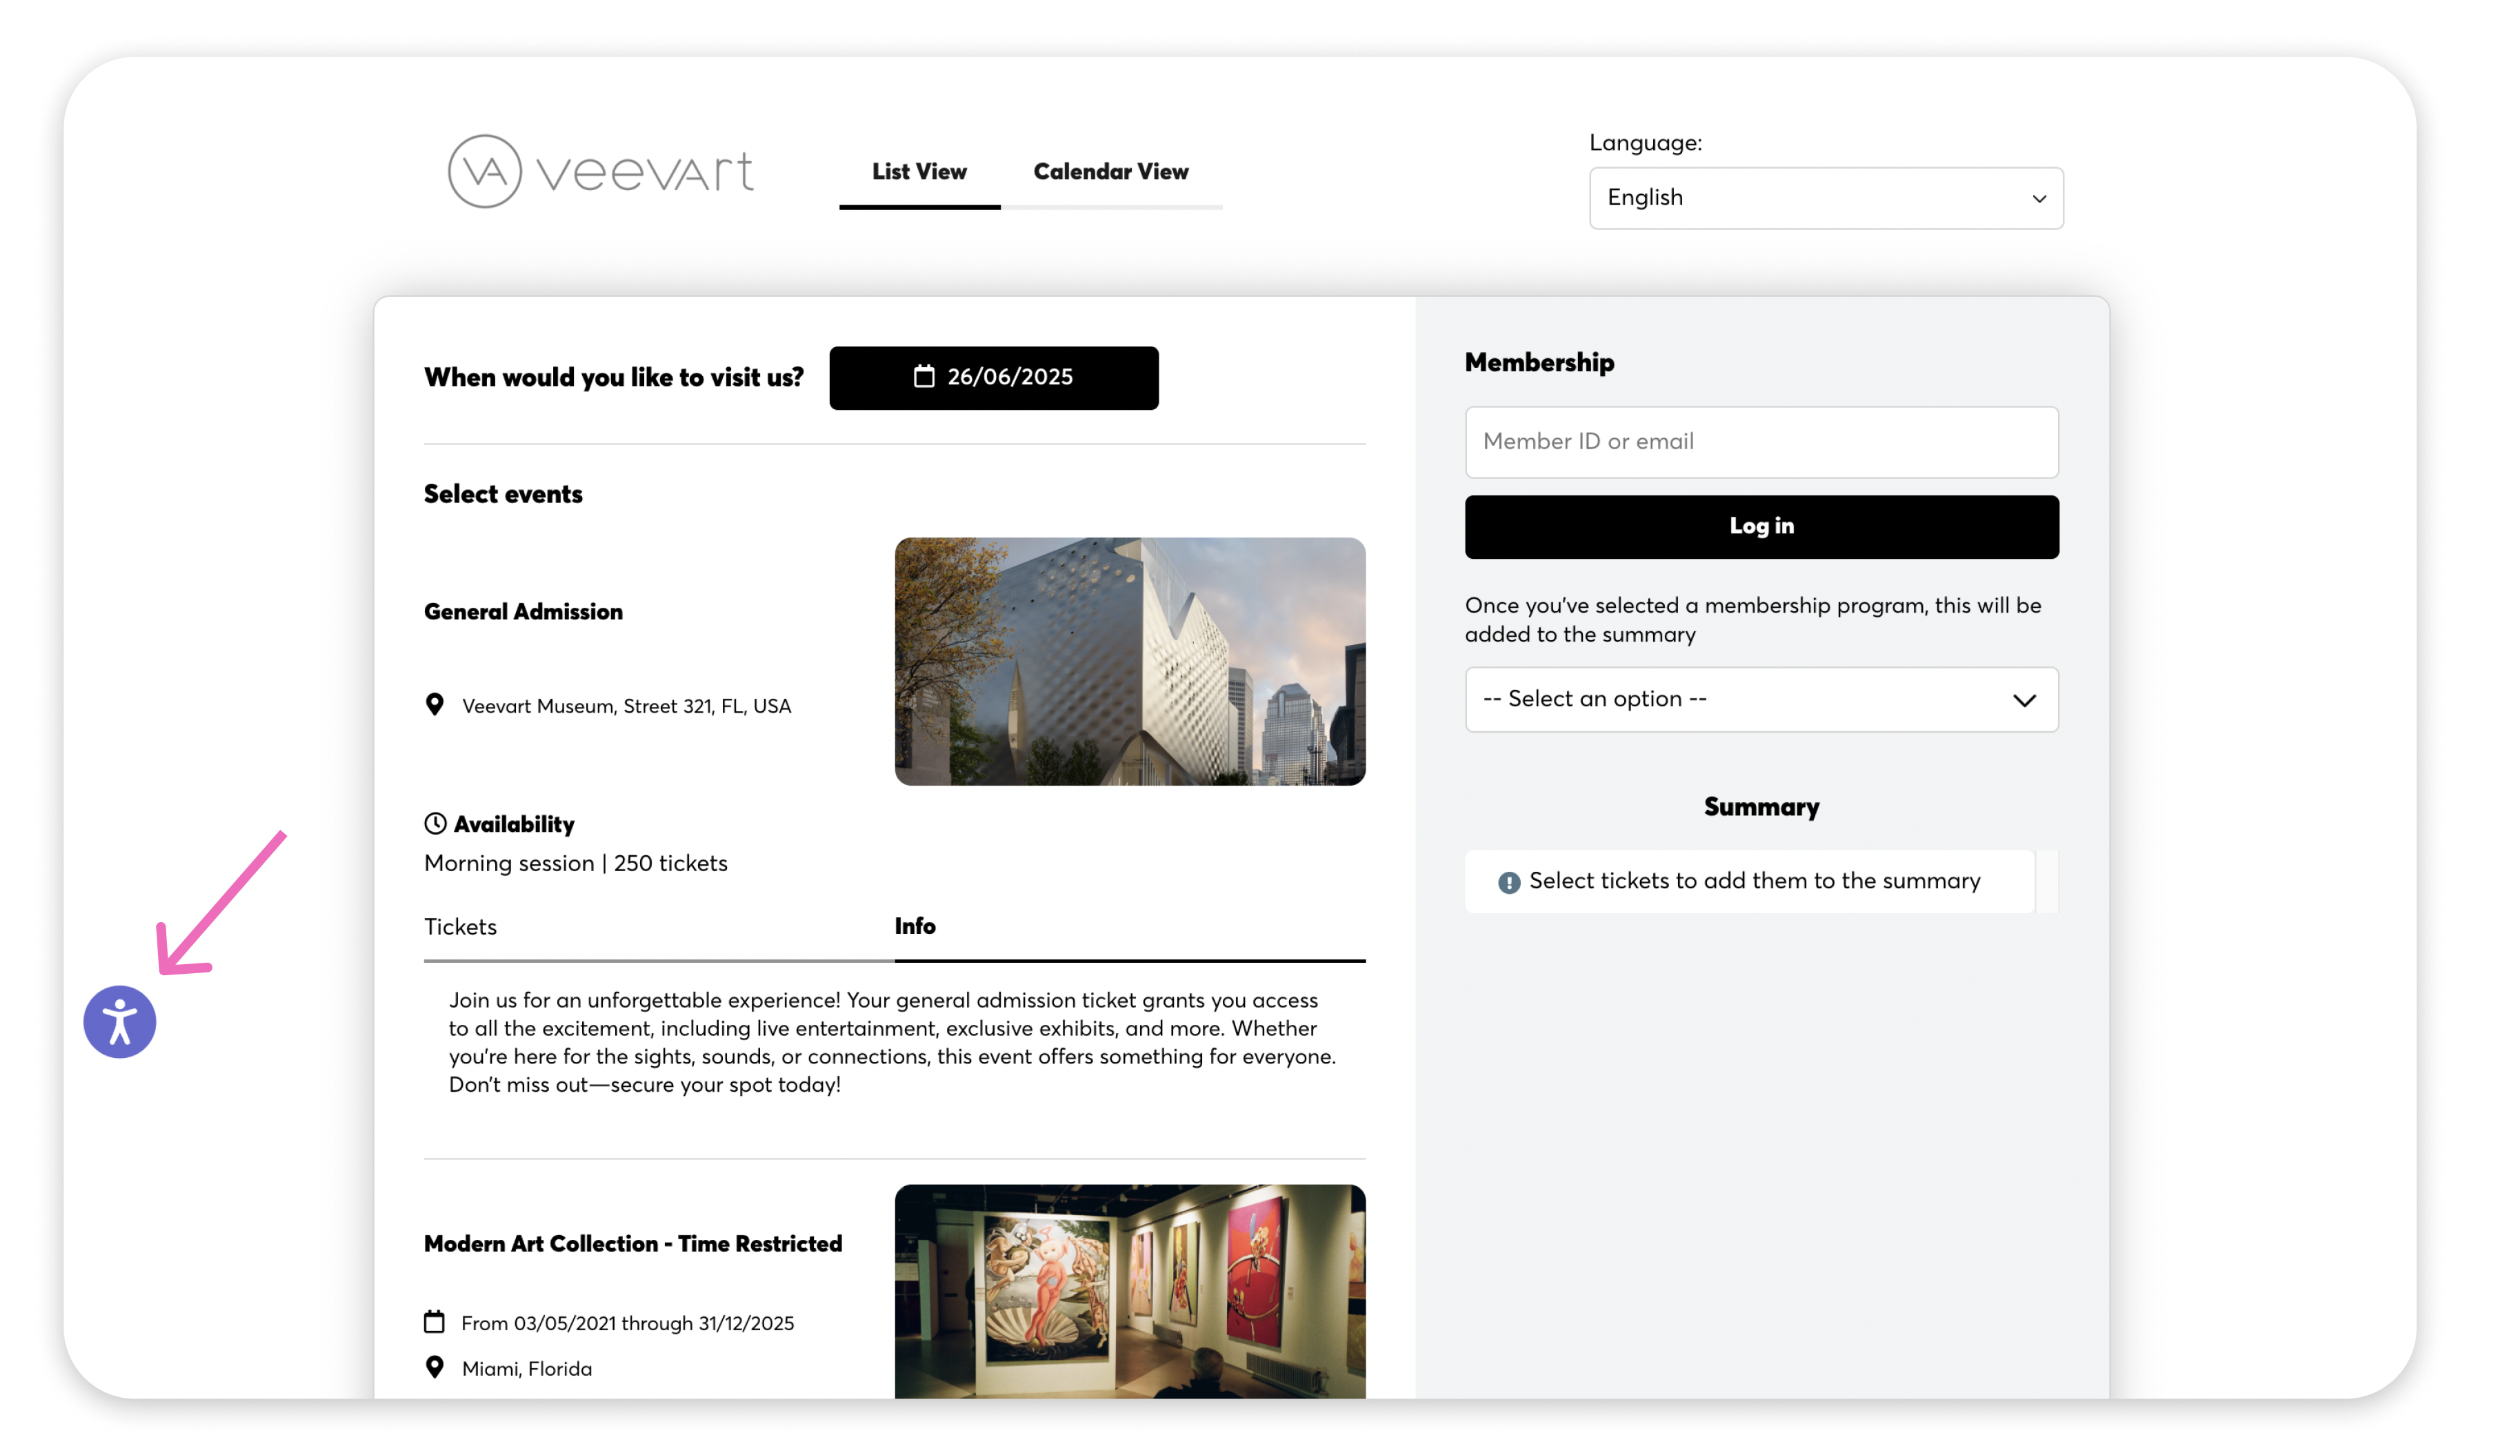This screenshot has width=2498, height=1456.
Task: Click the info alert icon in Summary
Action: pos(1508,881)
